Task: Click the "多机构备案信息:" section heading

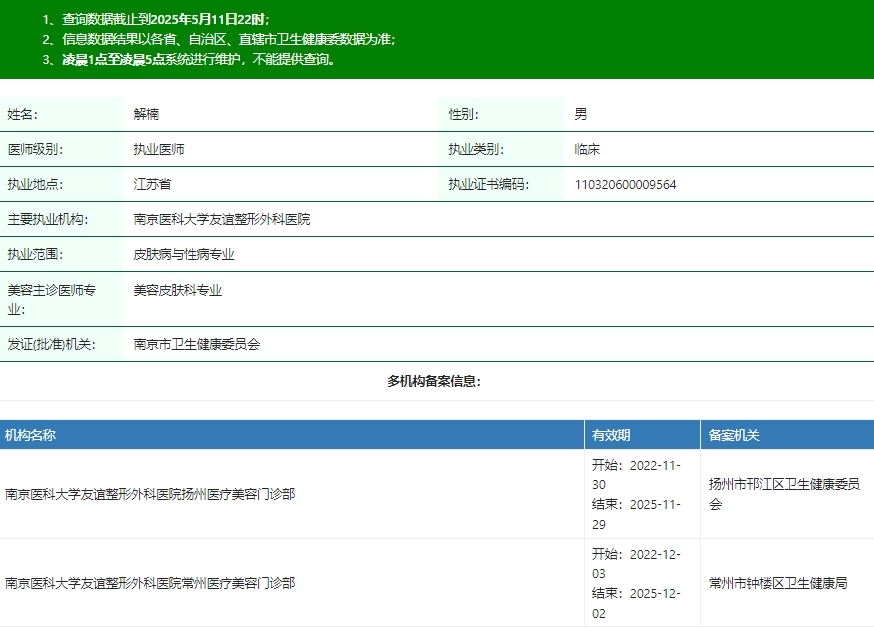Action: pyautogui.click(x=434, y=381)
